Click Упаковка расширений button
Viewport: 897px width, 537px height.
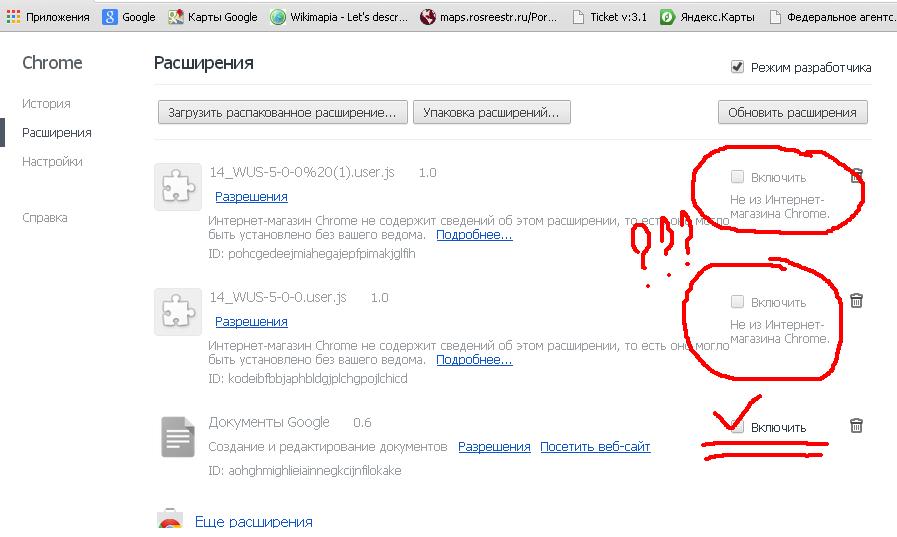491,112
